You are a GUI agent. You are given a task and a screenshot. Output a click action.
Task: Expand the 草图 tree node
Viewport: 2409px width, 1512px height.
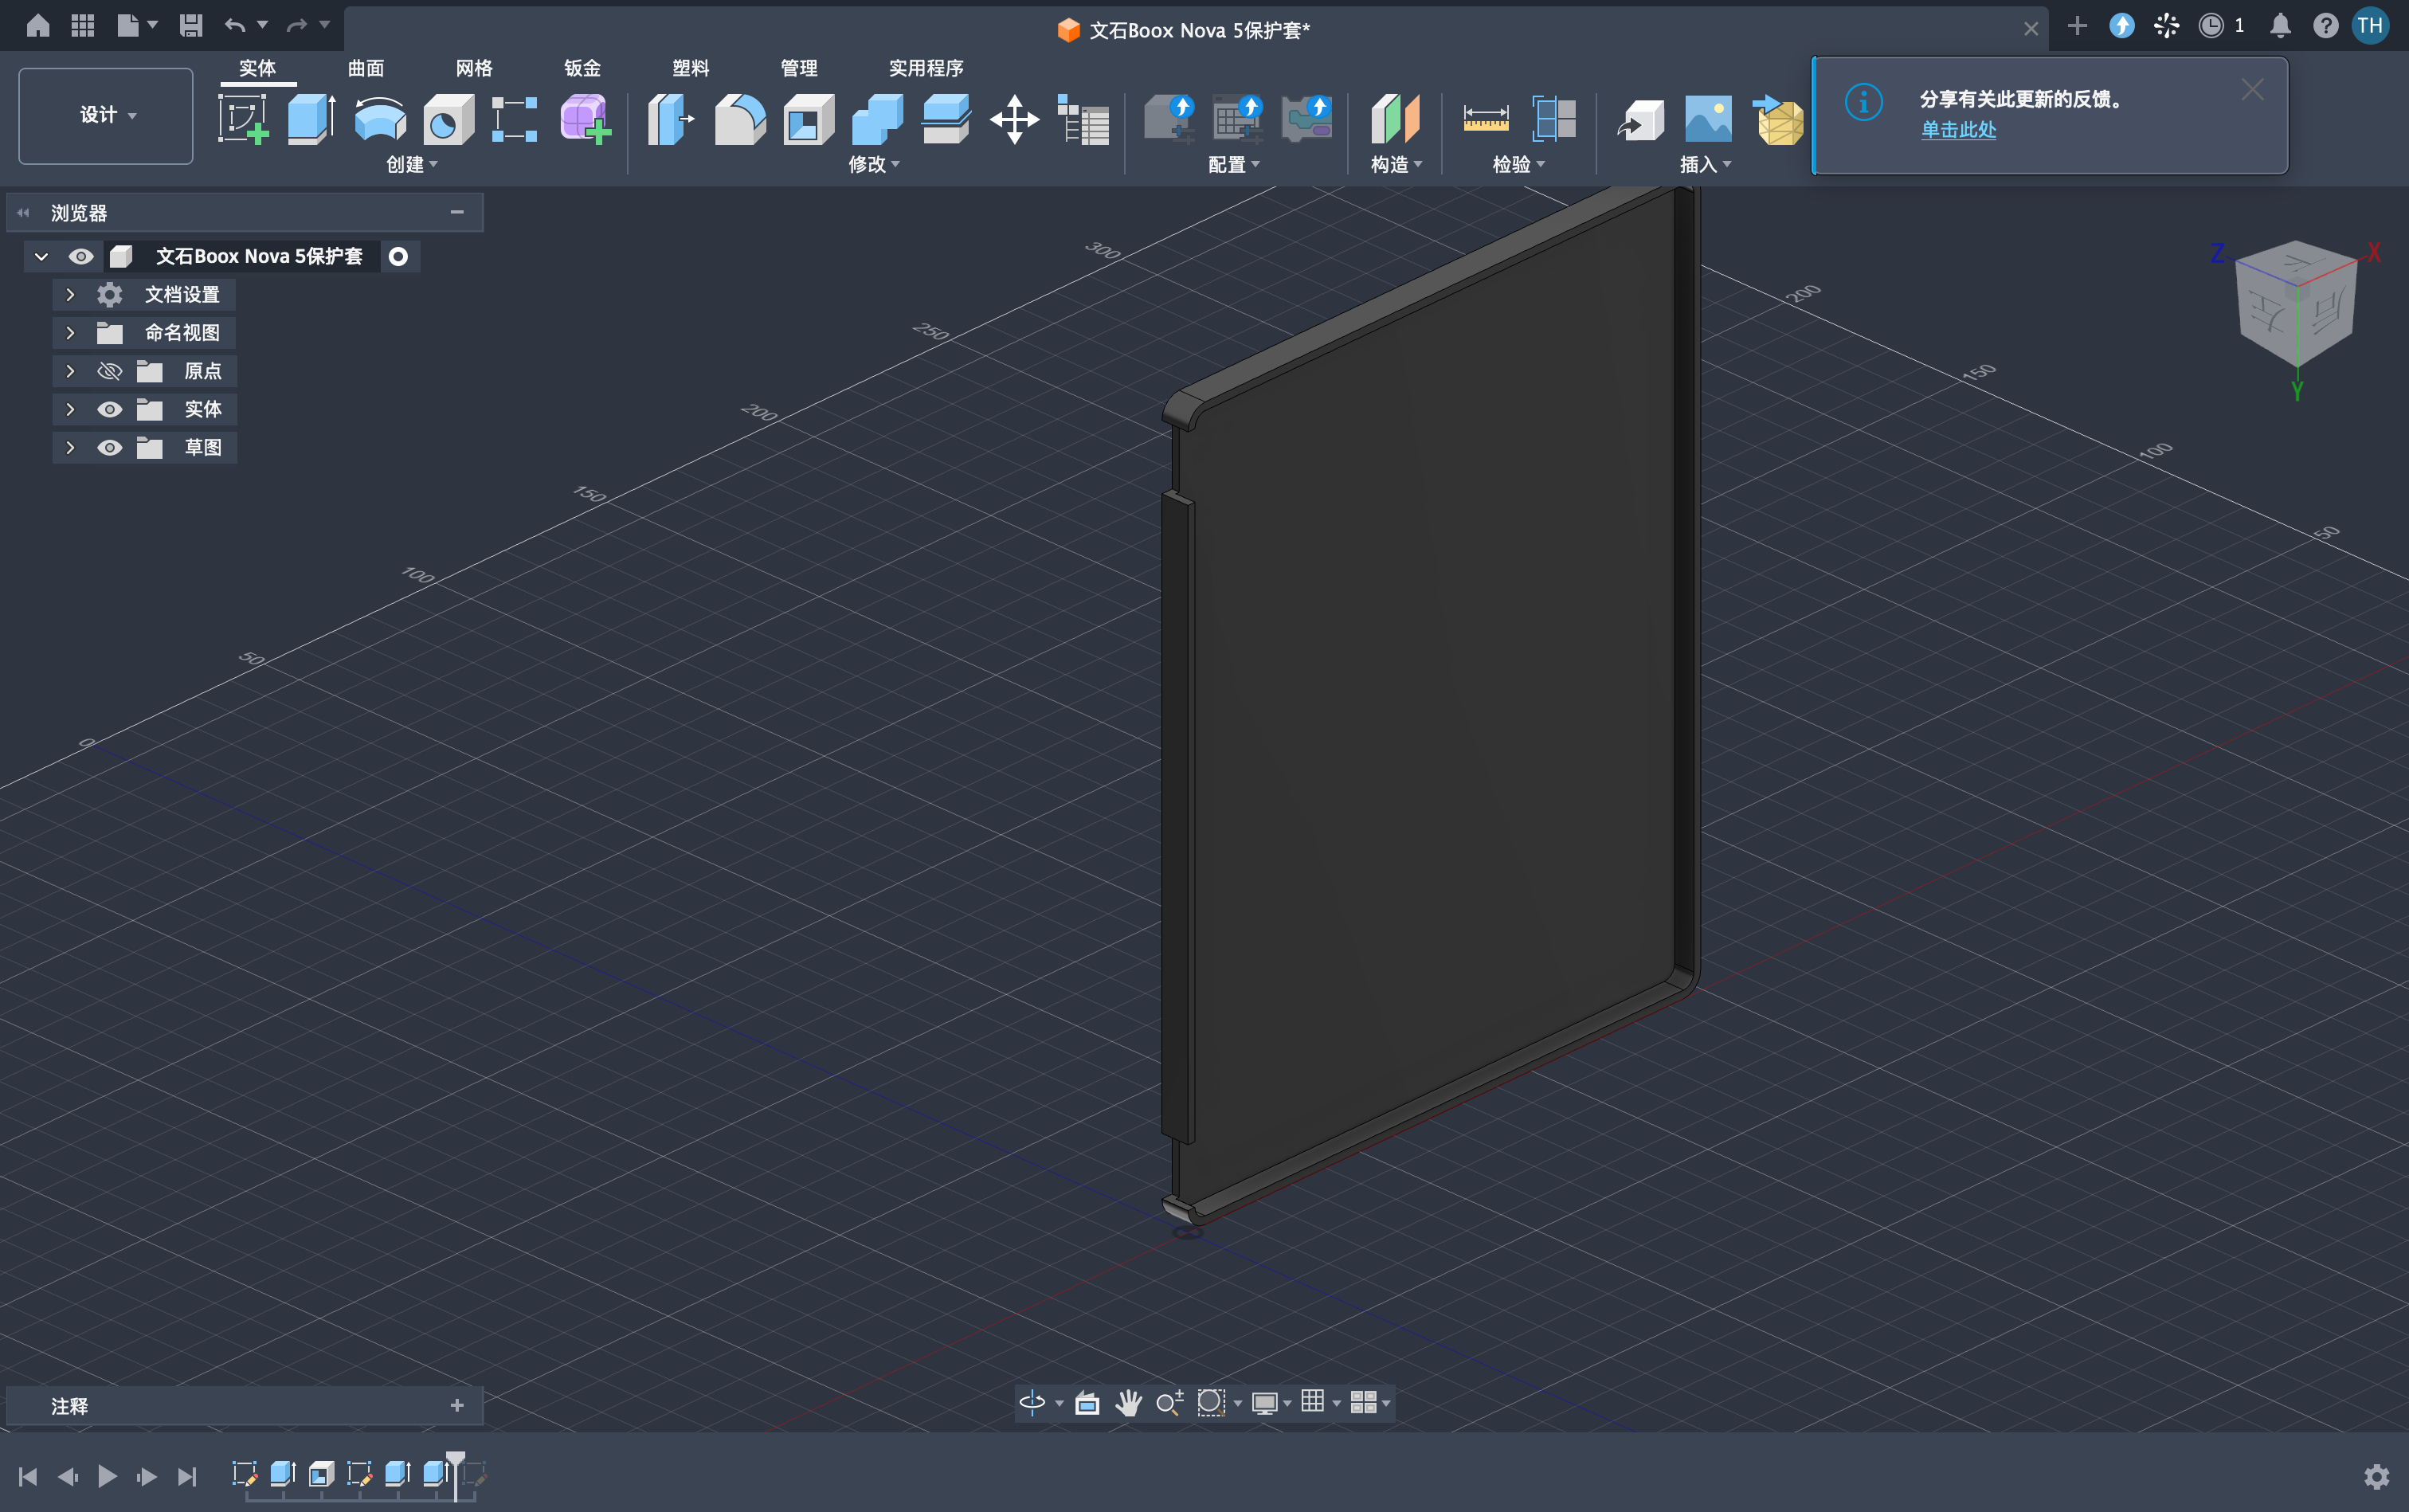(70, 447)
